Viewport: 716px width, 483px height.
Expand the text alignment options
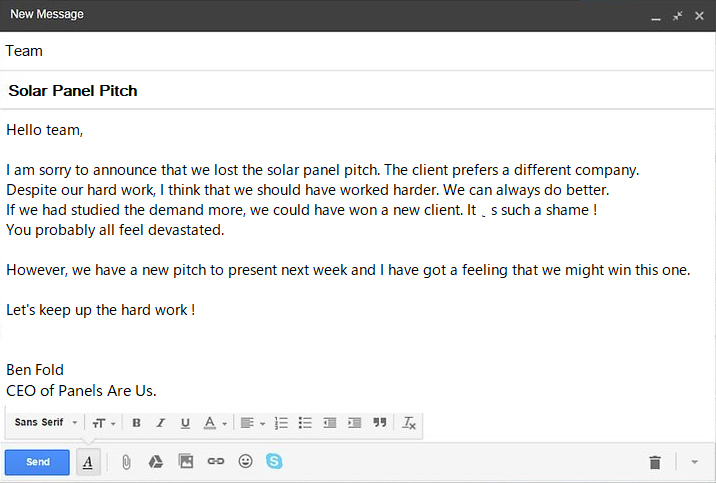pyautogui.click(x=253, y=423)
